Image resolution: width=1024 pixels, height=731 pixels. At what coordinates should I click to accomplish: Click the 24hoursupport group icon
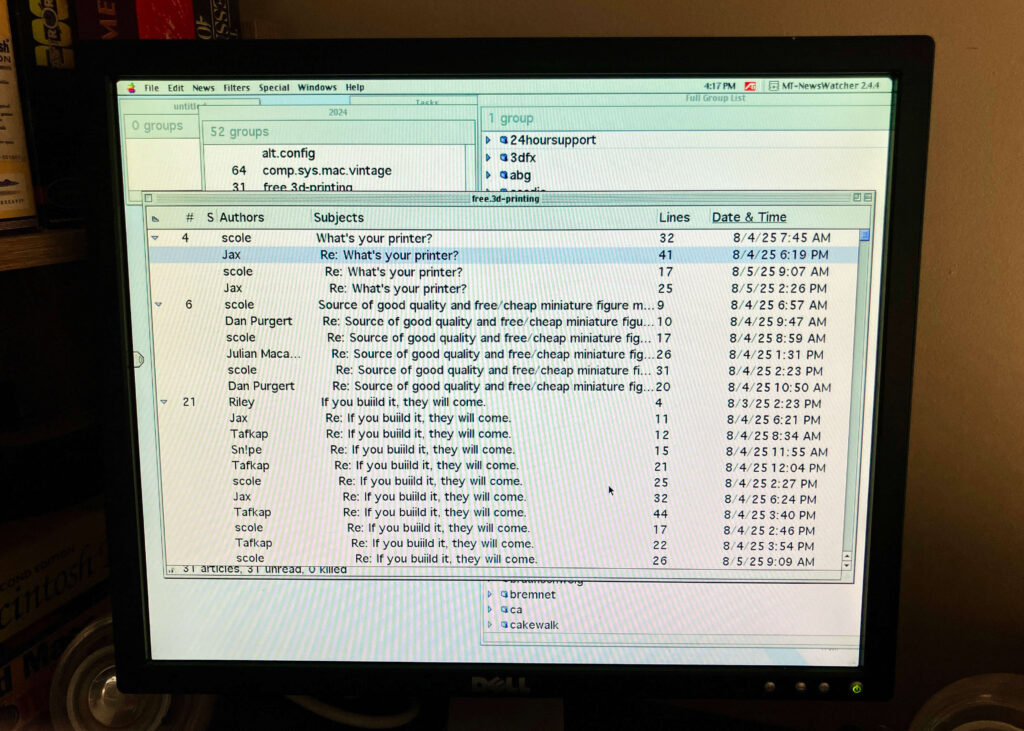click(504, 140)
